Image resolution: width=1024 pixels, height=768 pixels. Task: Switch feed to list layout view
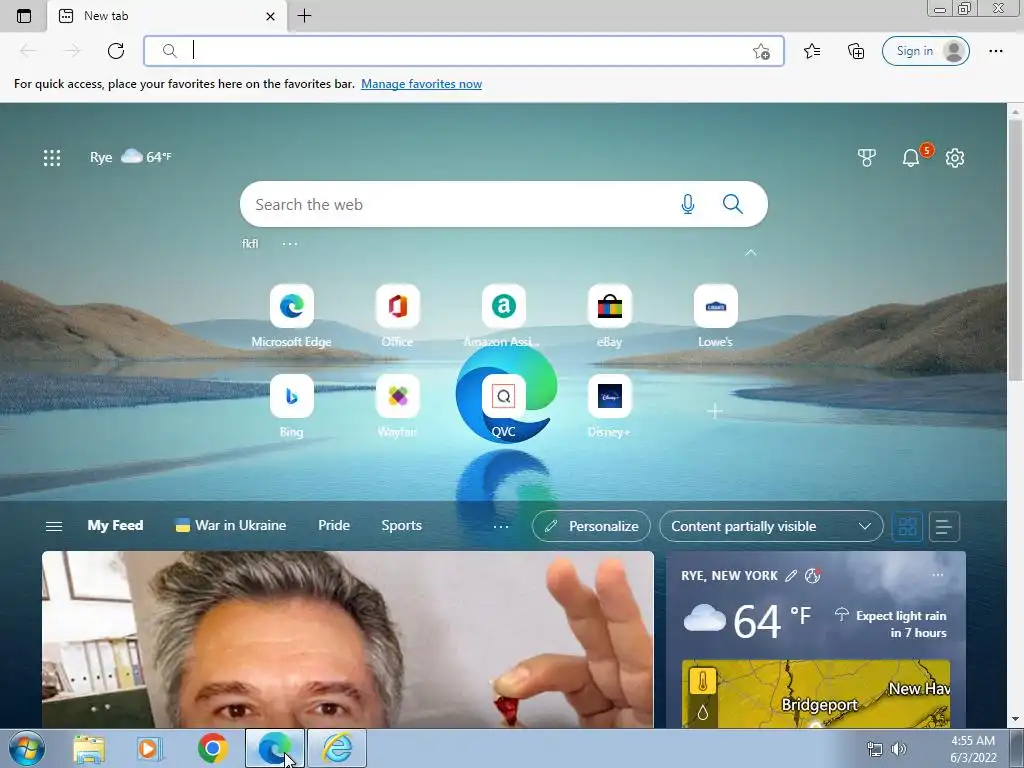[x=944, y=526]
